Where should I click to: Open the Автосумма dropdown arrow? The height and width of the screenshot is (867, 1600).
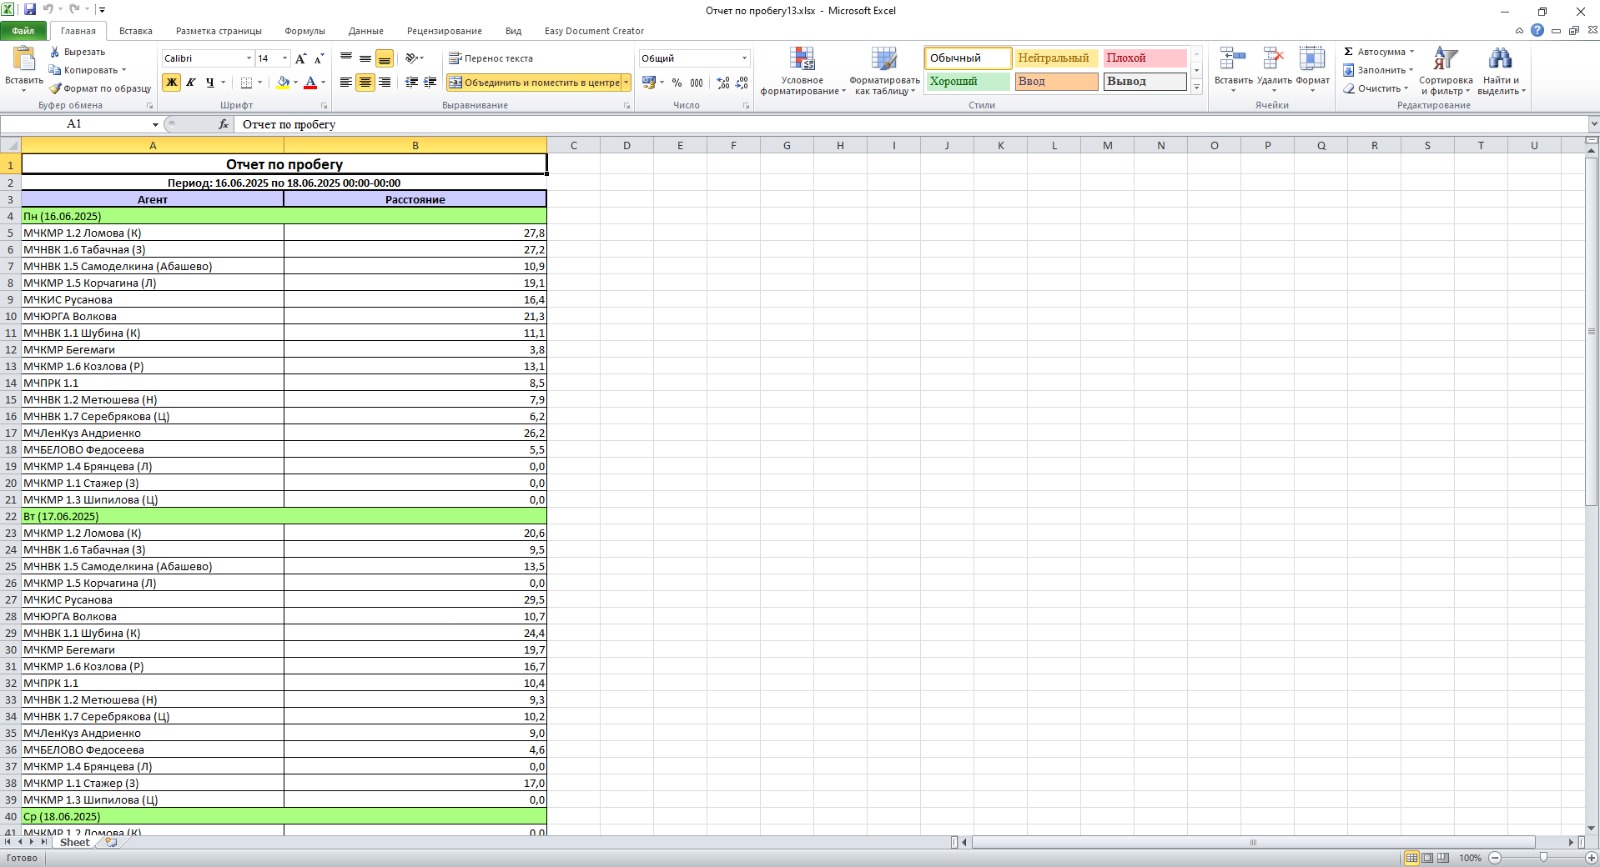click(1412, 52)
